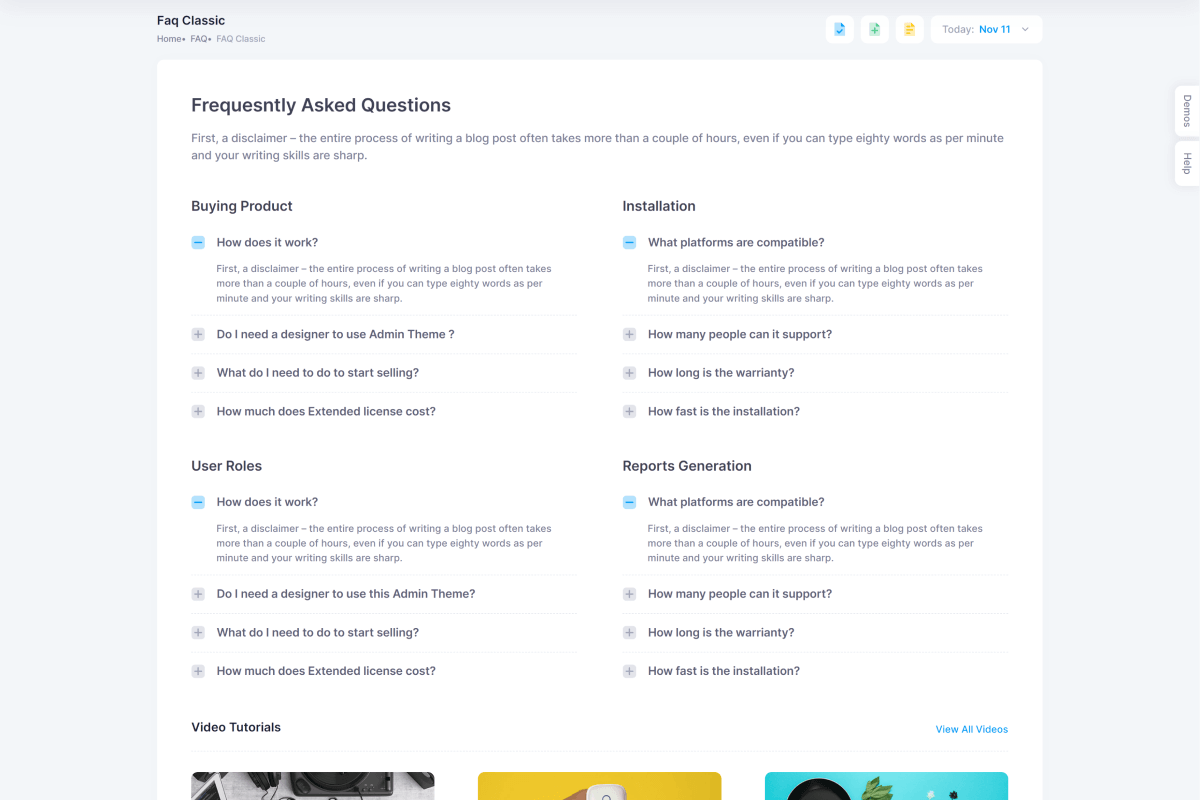This screenshot has height=800, width=1200.
Task: Click plus icon beside 'How many people can it support?' in Installation
Action: [x=629, y=335]
